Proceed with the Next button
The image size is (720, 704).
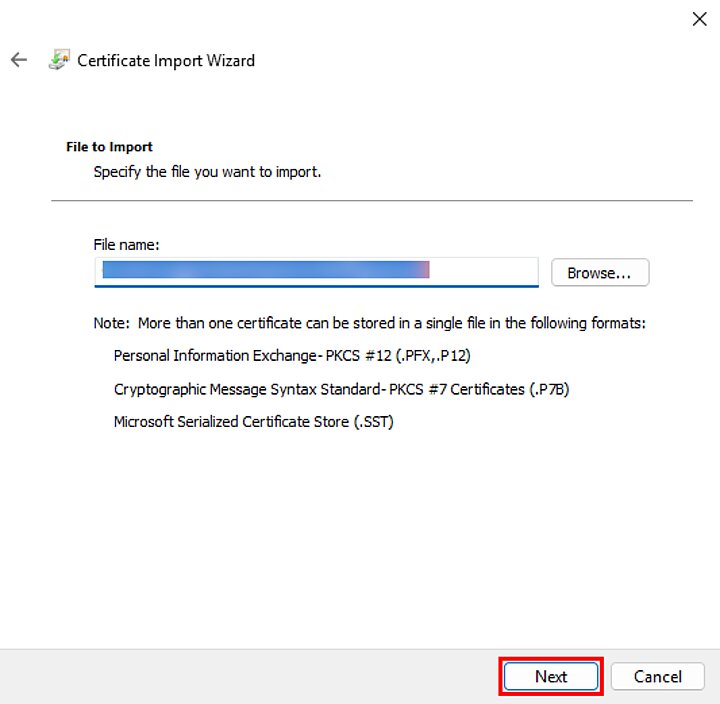pos(551,676)
